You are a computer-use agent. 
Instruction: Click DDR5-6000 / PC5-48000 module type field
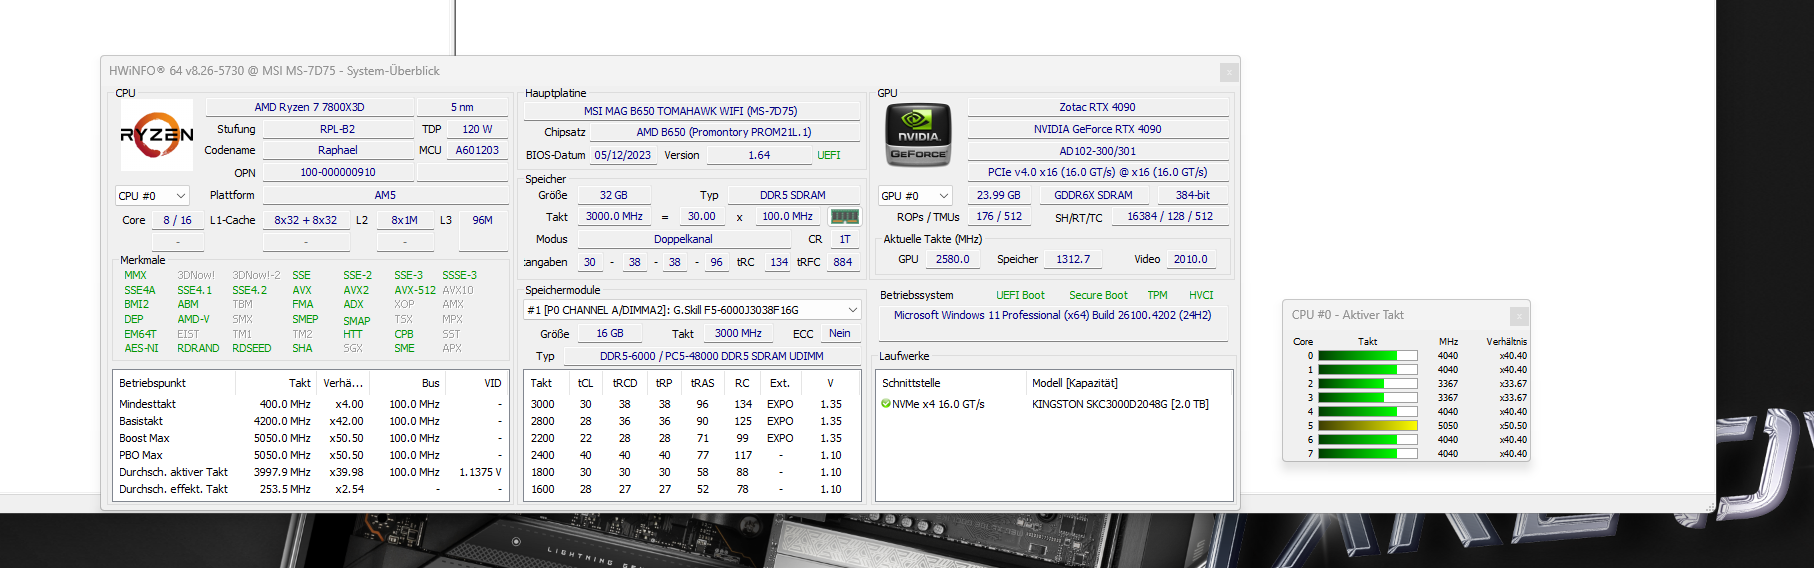711,356
